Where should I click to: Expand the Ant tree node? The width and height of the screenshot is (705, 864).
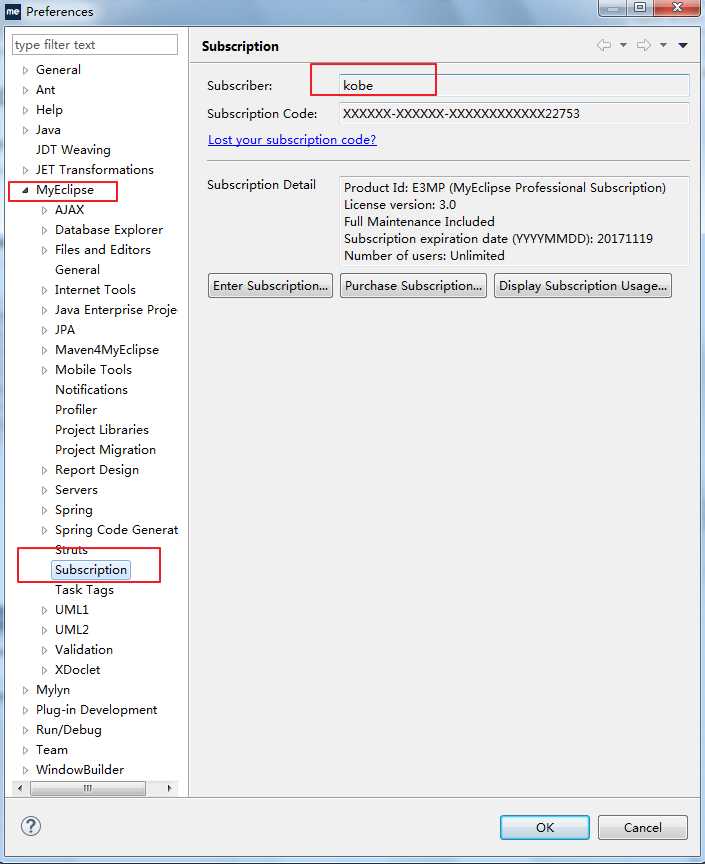pyautogui.click(x=25, y=90)
